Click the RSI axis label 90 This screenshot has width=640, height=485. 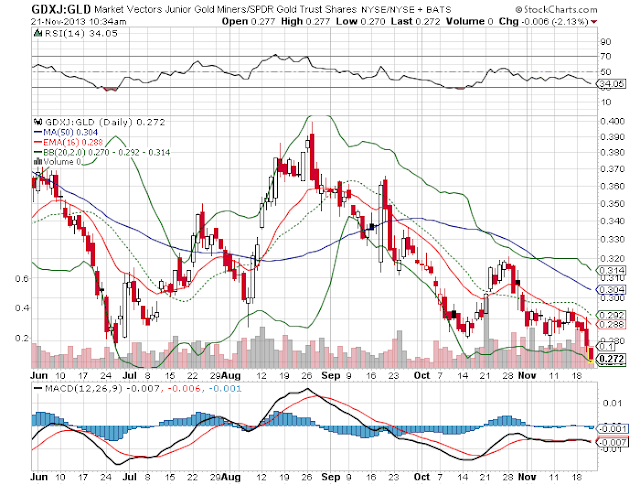[x=606, y=42]
